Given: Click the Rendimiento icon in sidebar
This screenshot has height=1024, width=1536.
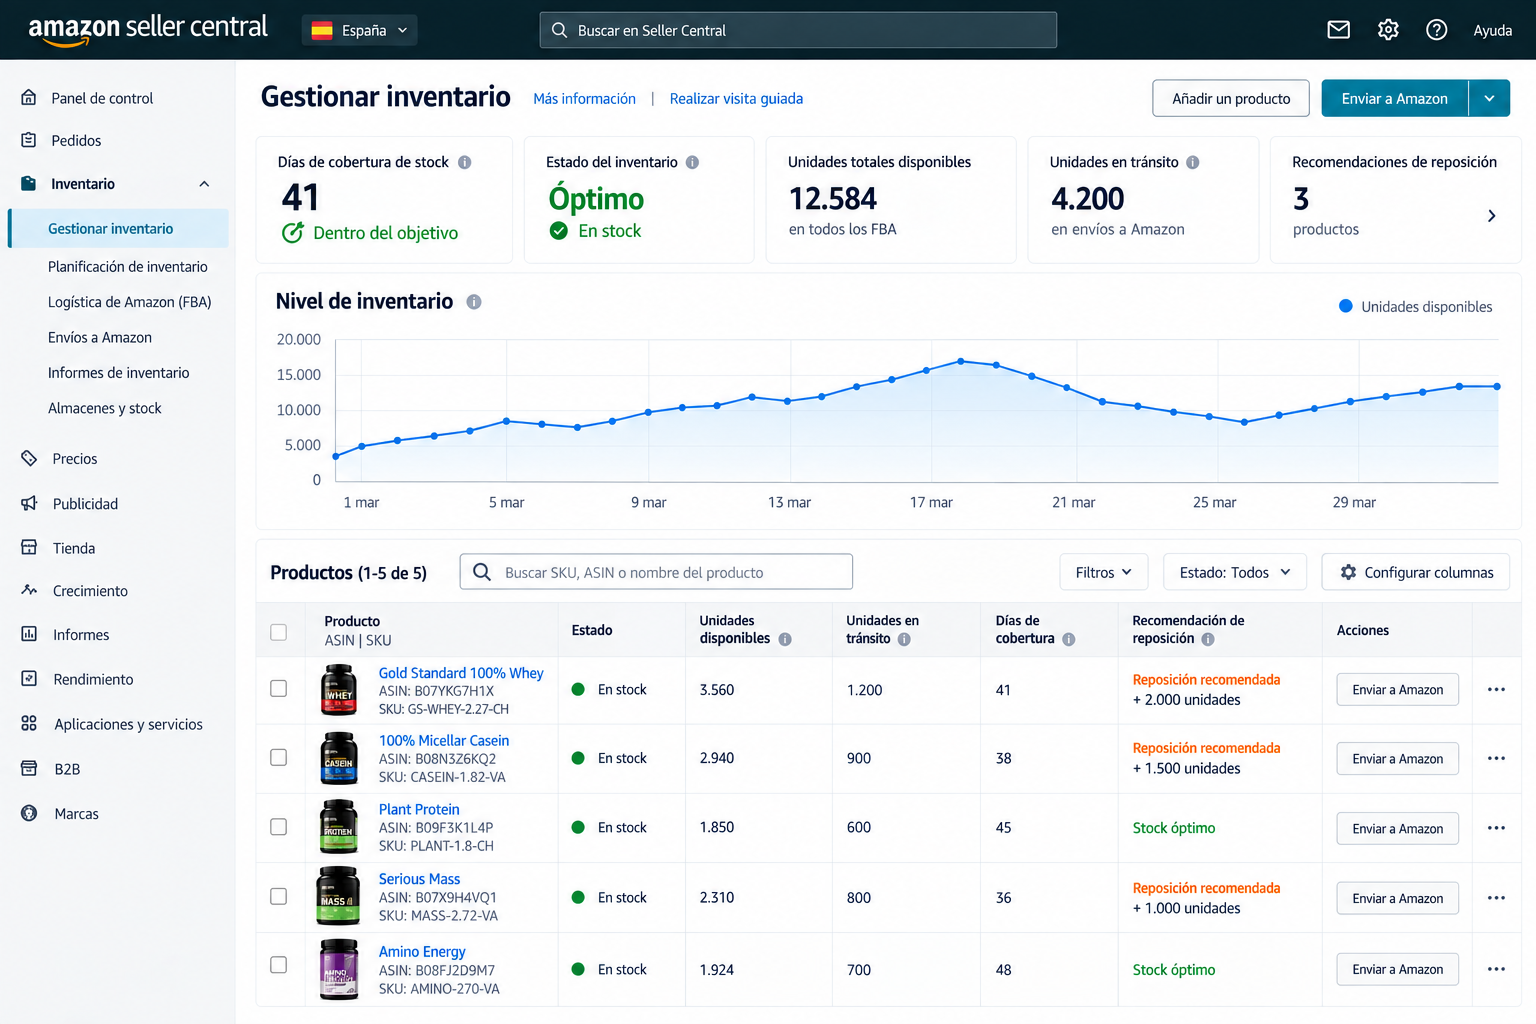Looking at the screenshot, I should tap(29, 678).
